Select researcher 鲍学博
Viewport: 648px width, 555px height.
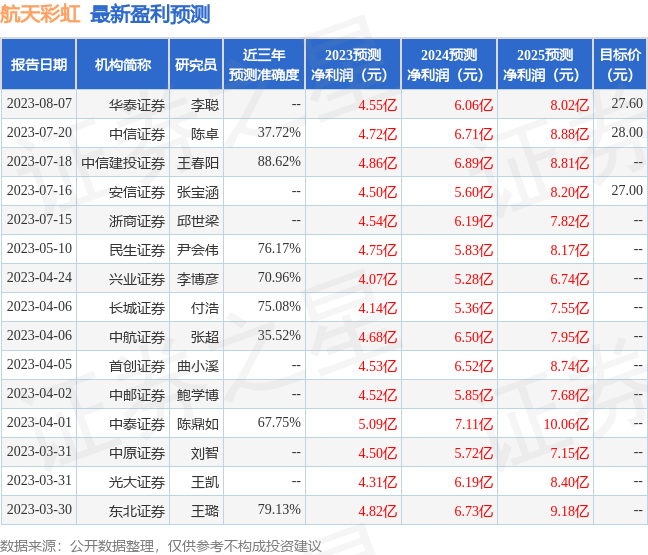coord(198,395)
